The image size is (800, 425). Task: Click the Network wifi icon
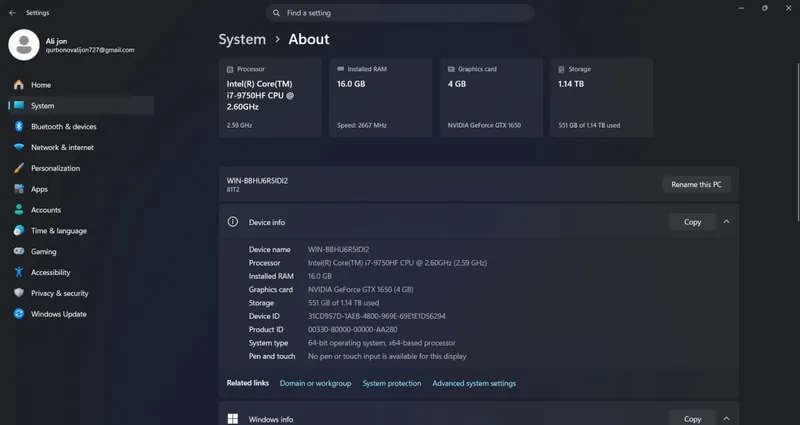[x=19, y=147]
